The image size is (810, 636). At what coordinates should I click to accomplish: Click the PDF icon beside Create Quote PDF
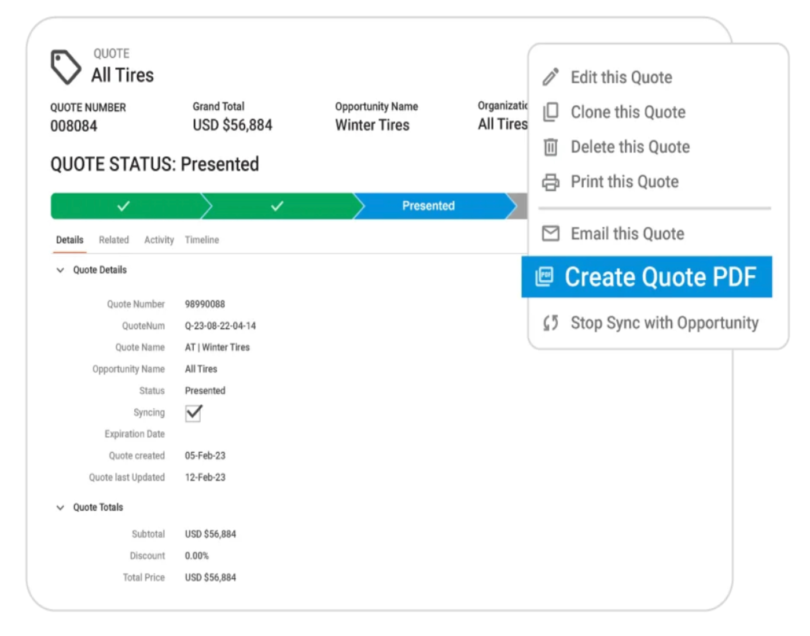coord(547,277)
